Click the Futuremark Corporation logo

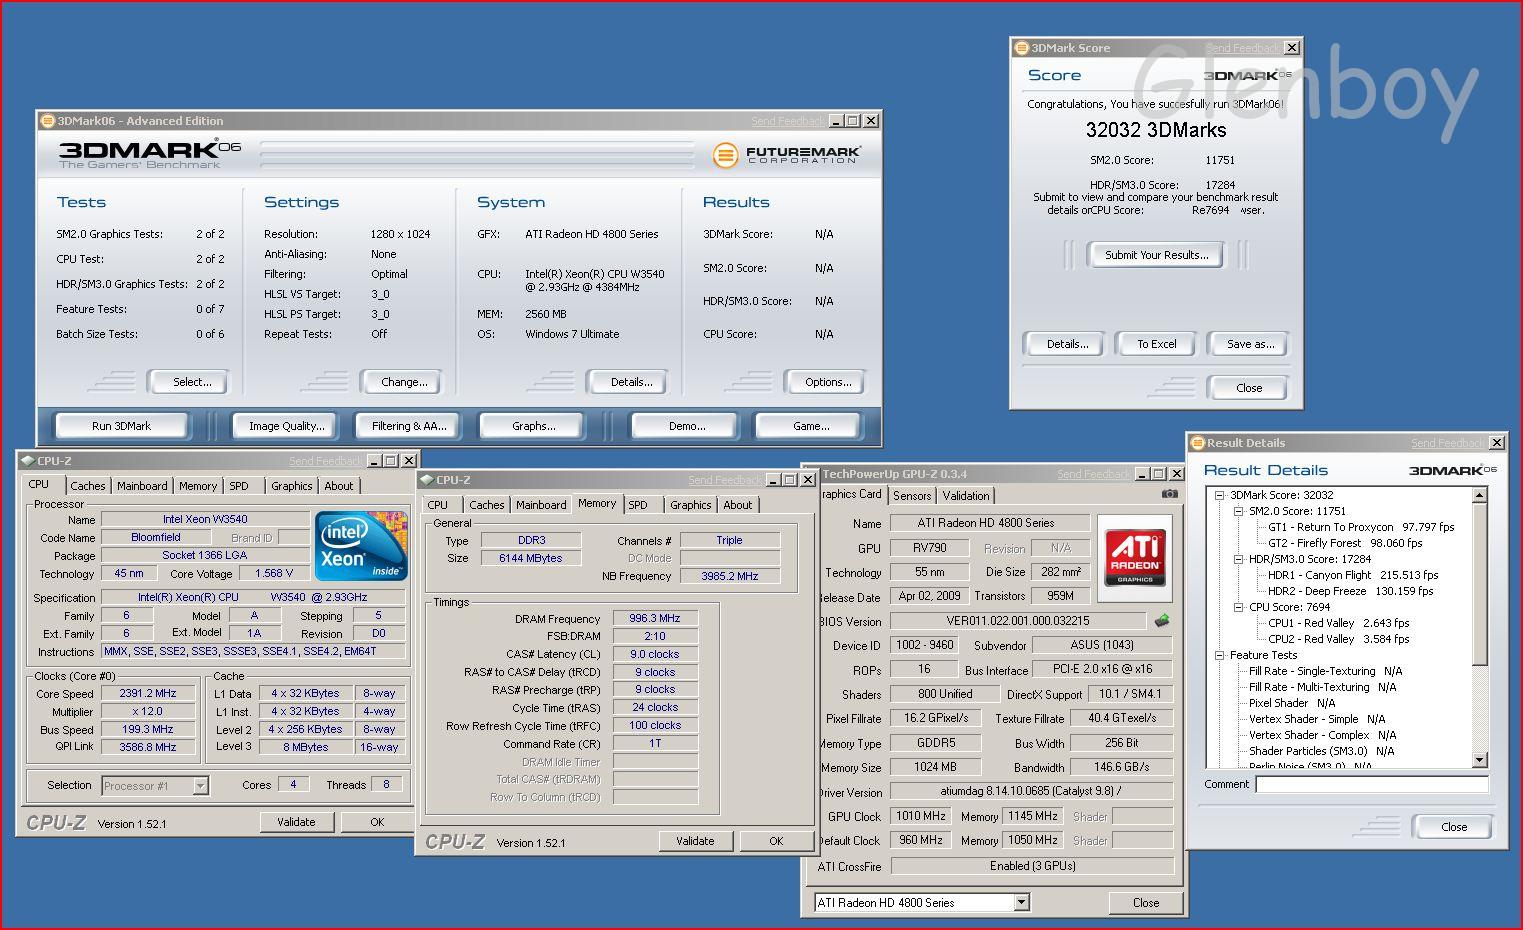tap(787, 155)
